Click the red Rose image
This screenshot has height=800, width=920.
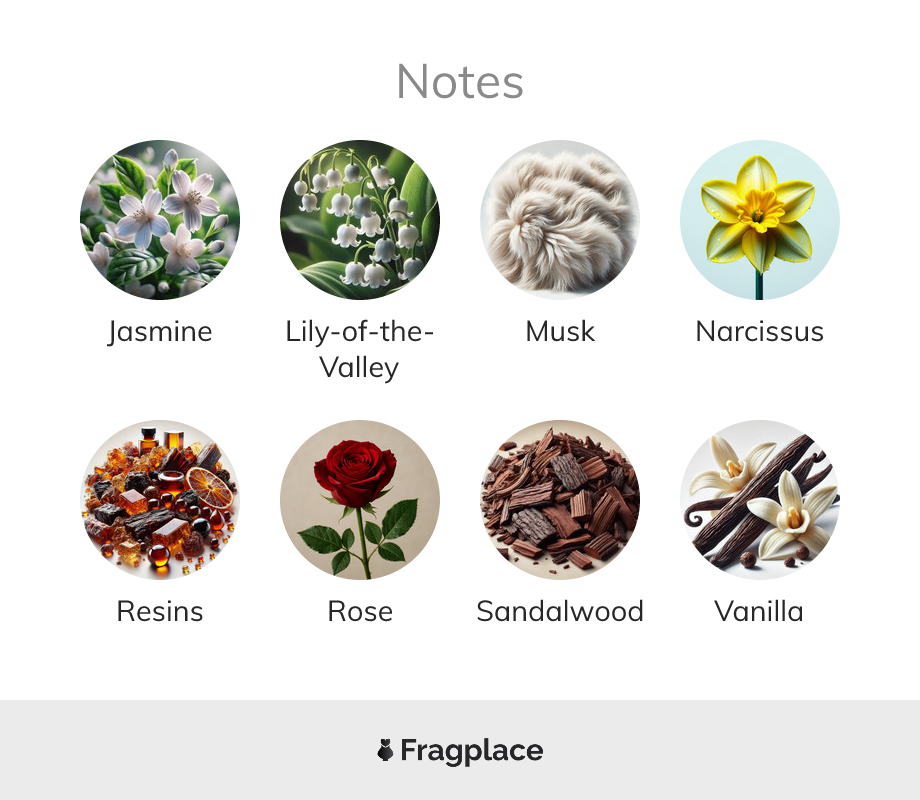(x=360, y=499)
